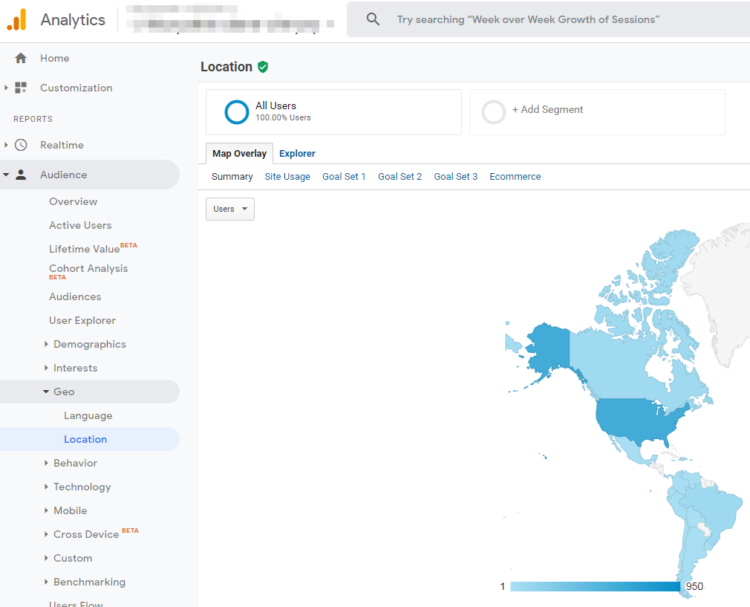This screenshot has height=607, width=750.
Task: Expand the Technology section
Action: coord(81,487)
